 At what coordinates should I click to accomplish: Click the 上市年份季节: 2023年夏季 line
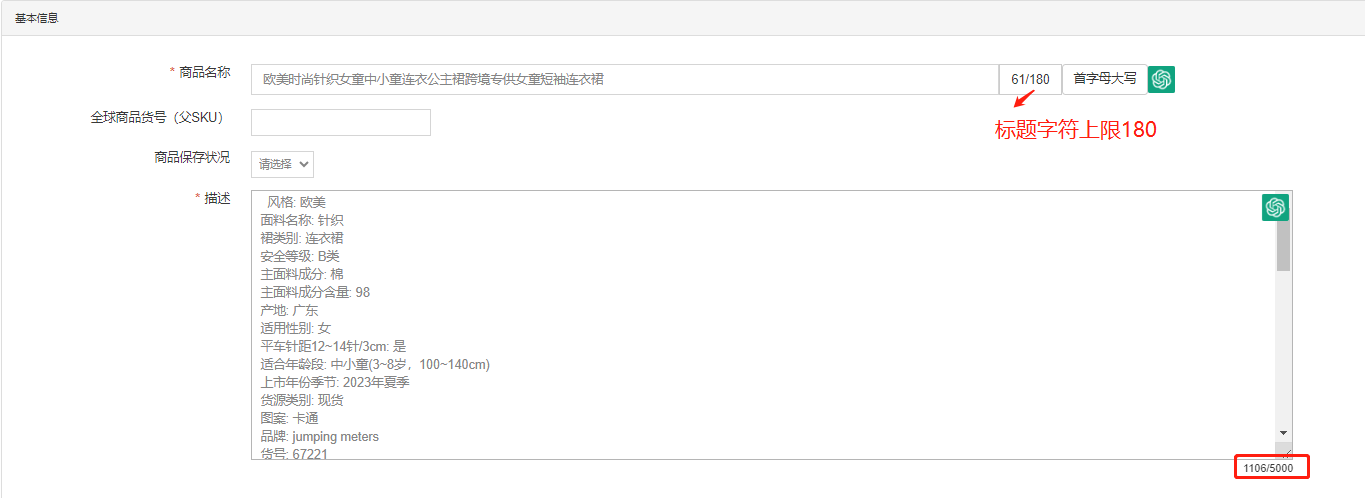click(x=335, y=382)
